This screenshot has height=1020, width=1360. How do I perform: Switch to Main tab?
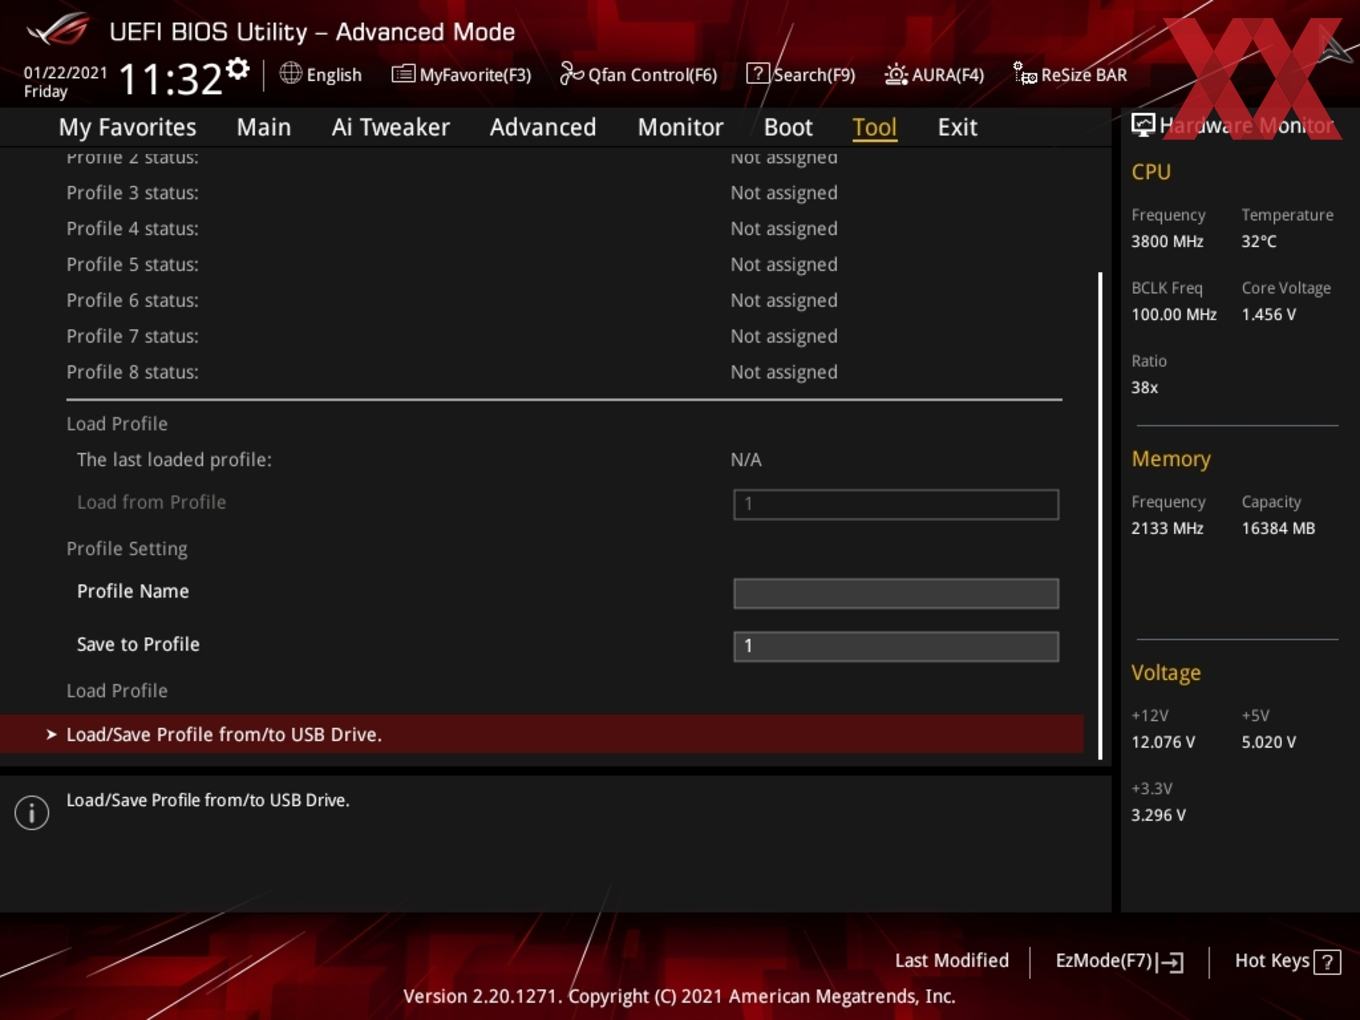coord(264,127)
